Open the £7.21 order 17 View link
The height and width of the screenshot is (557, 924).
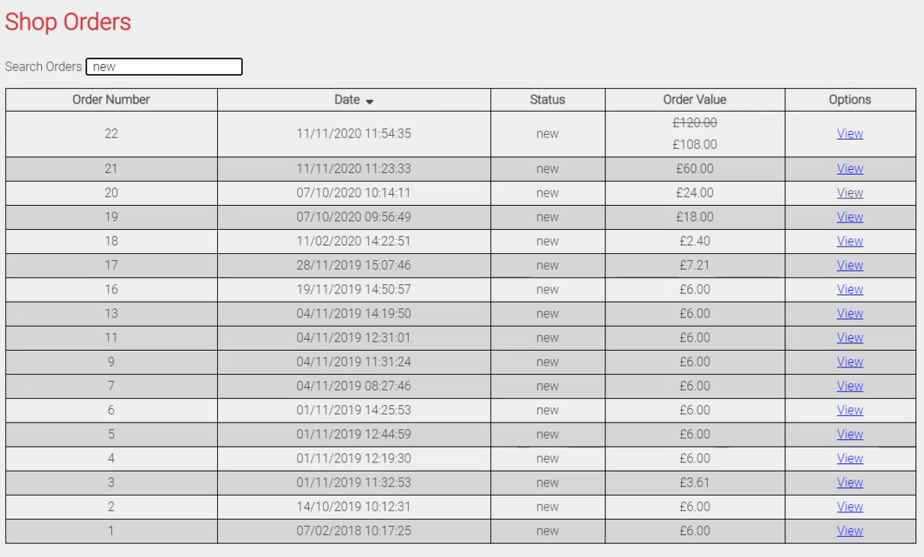(849, 265)
